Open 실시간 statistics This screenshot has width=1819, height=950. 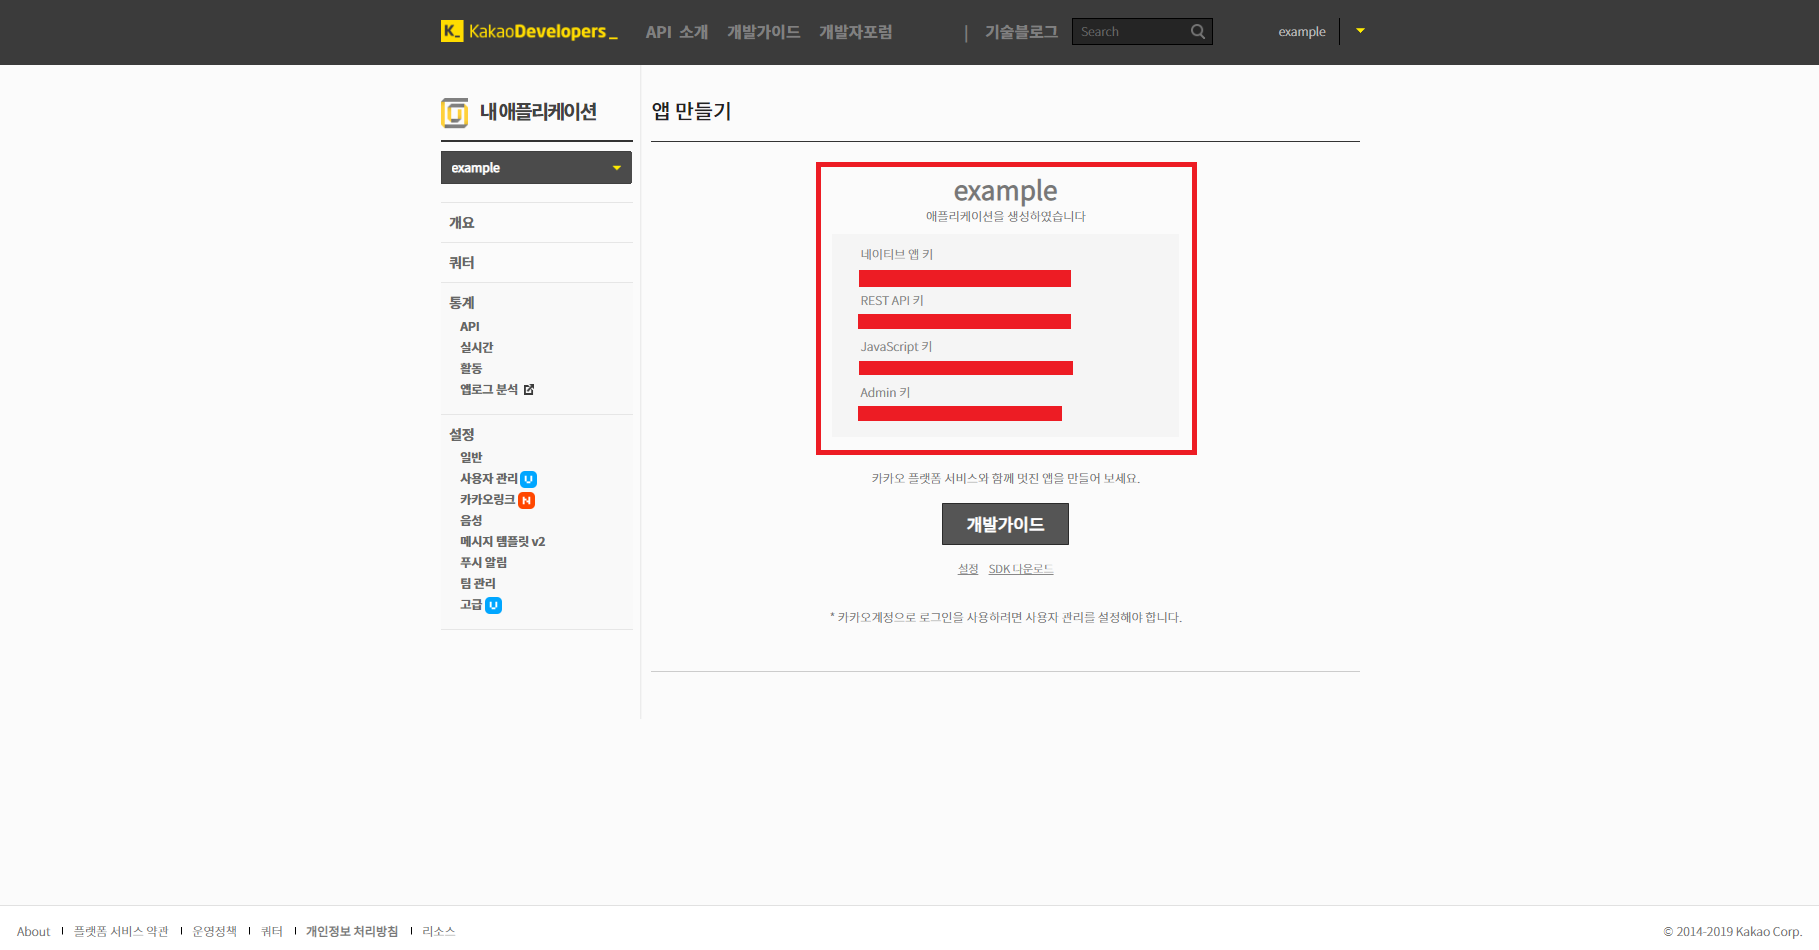[477, 348]
